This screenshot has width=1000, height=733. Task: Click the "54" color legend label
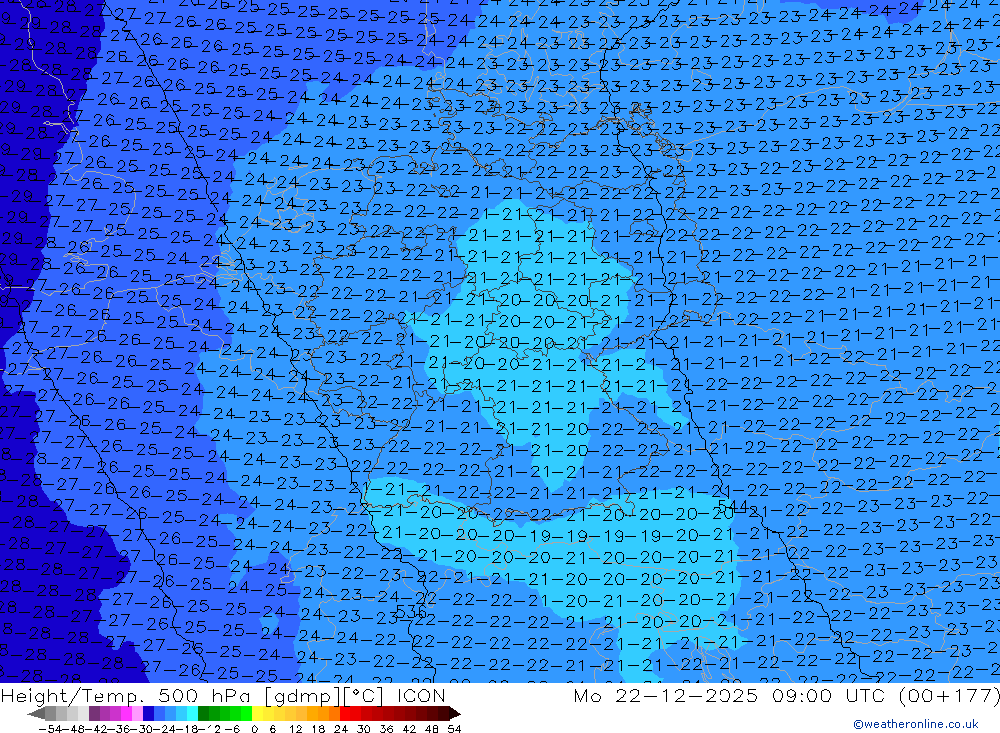click(x=454, y=729)
